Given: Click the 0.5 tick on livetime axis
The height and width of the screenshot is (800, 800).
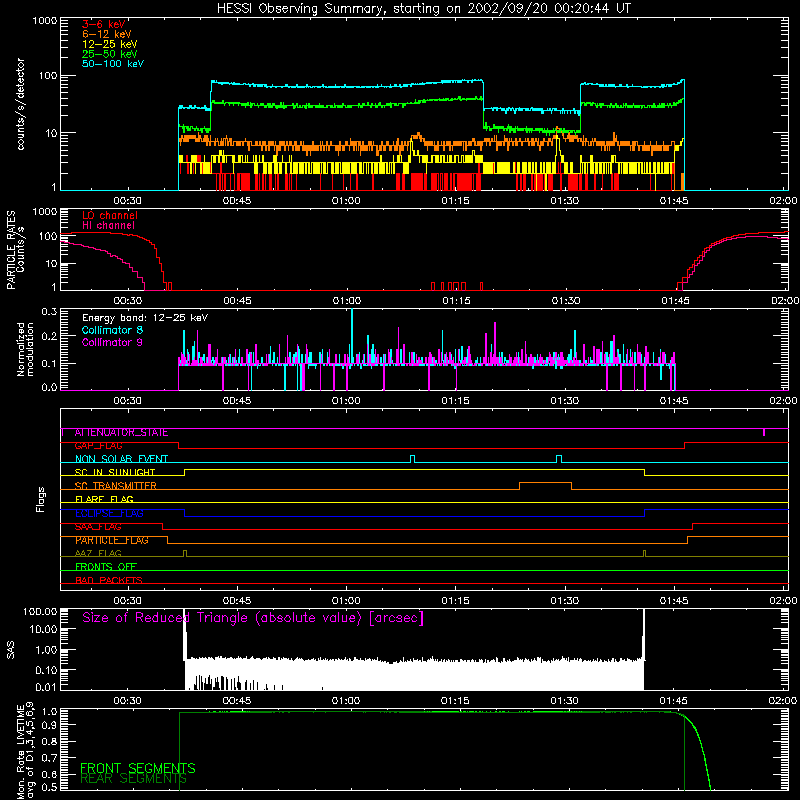Looking at the screenshot, I should pos(49,788).
